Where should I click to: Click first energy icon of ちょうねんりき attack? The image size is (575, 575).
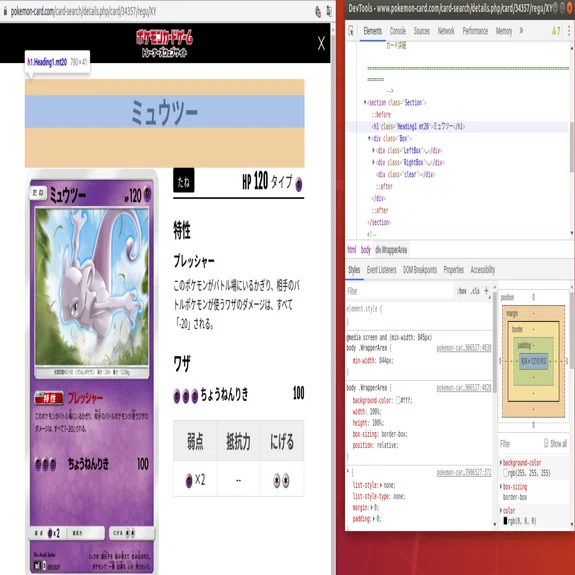tap(177, 396)
